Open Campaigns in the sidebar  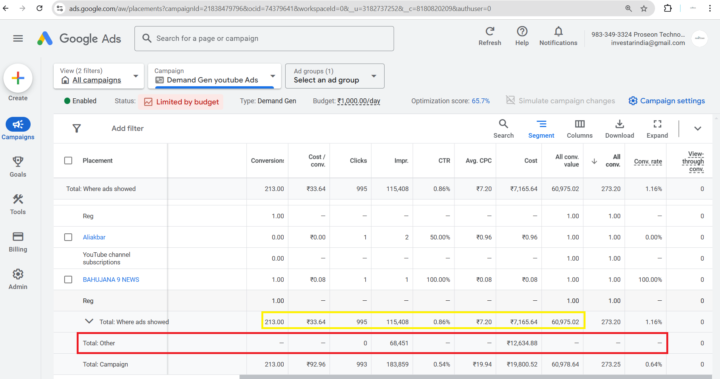[x=18, y=128]
